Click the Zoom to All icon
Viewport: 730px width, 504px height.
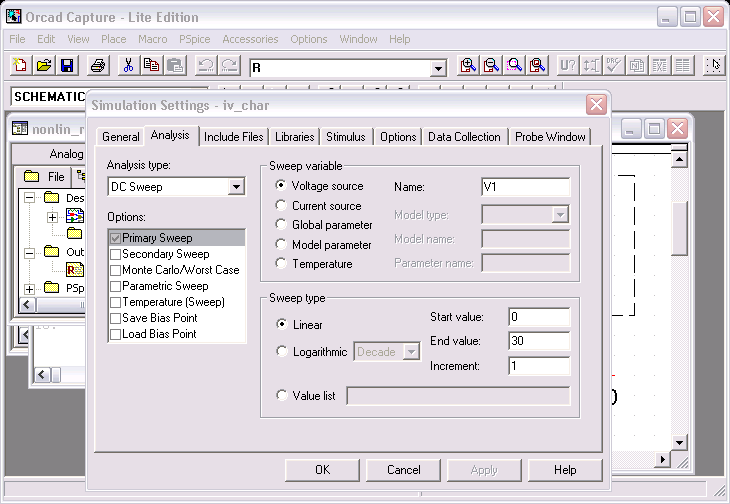click(538, 65)
